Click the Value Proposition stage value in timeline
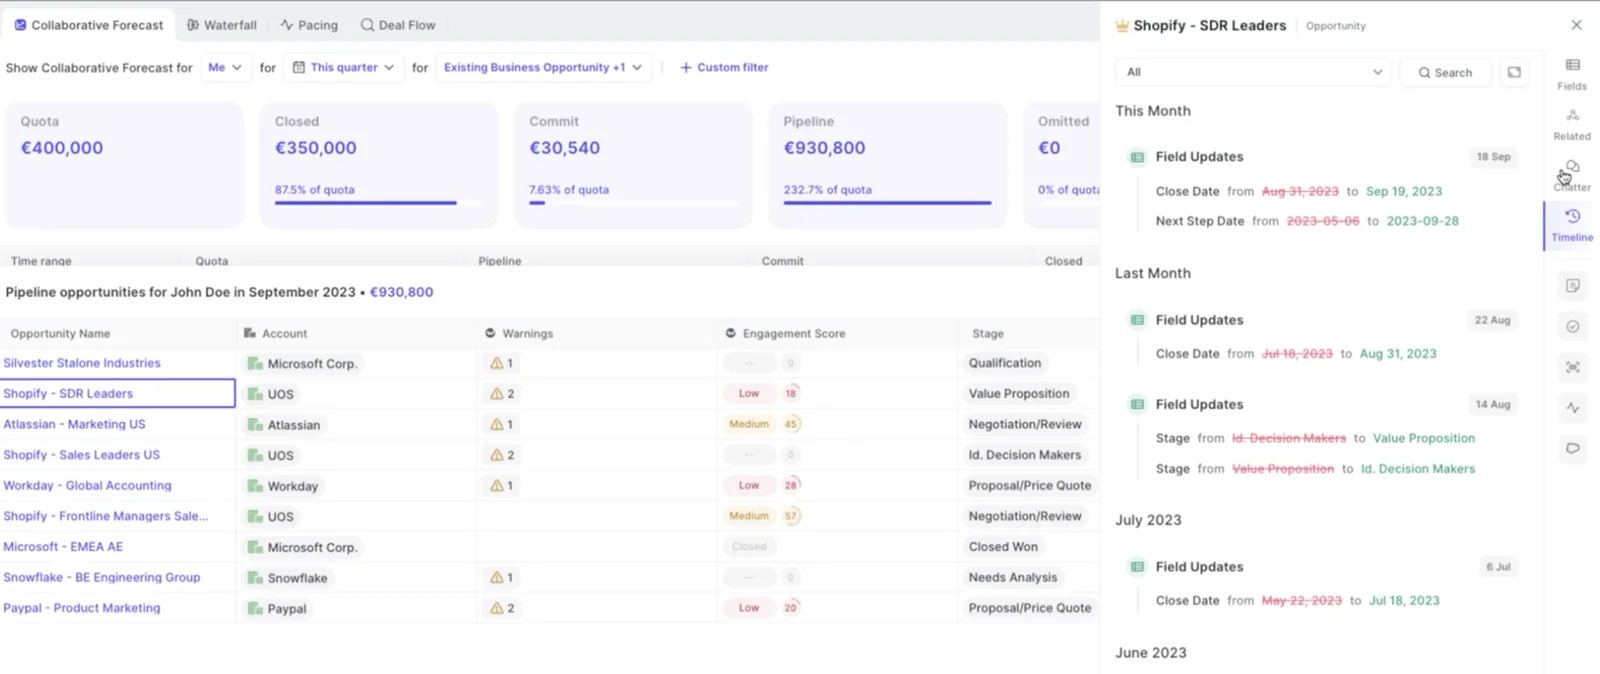This screenshot has height=674, width=1600. click(x=1424, y=438)
